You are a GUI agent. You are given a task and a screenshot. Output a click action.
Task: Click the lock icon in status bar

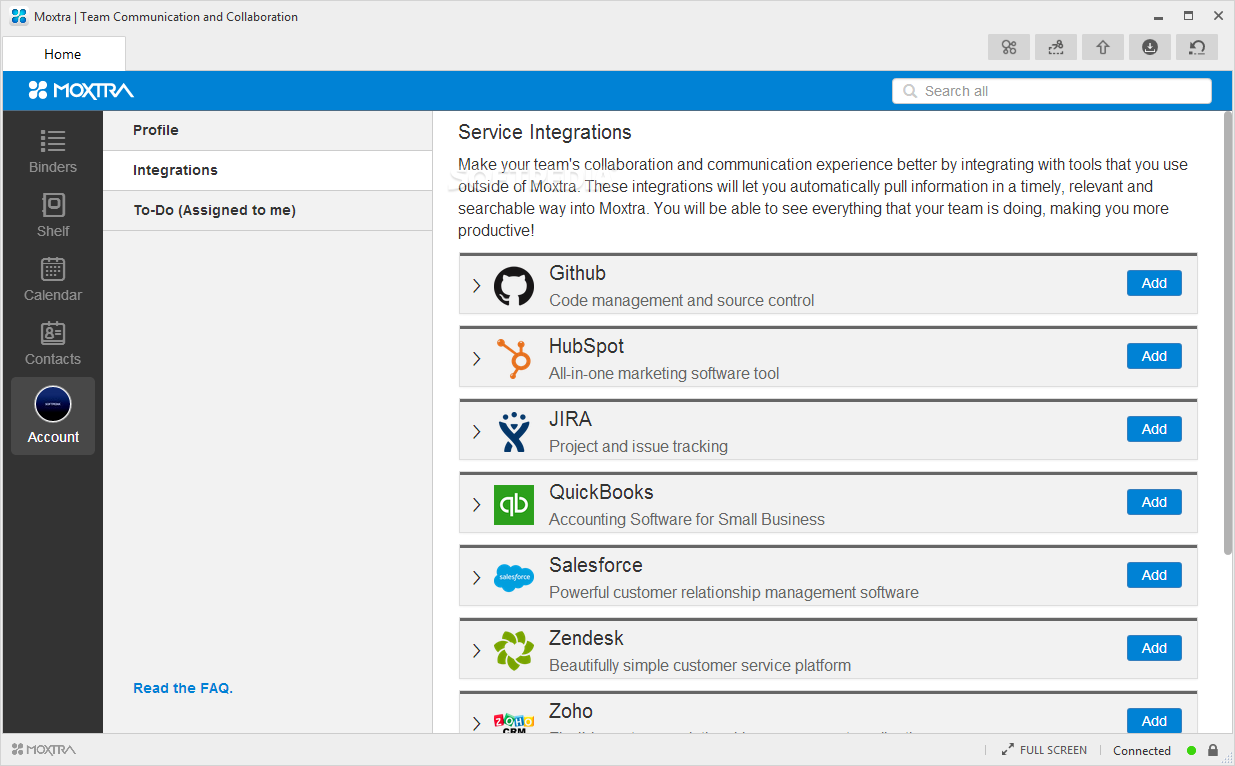pyautogui.click(x=1213, y=750)
